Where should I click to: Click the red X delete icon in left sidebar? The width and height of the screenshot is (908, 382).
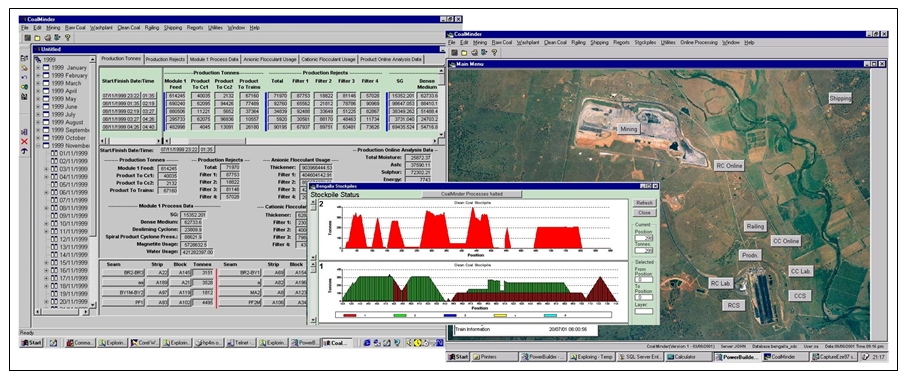pyautogui.click(x=24, y=141)
